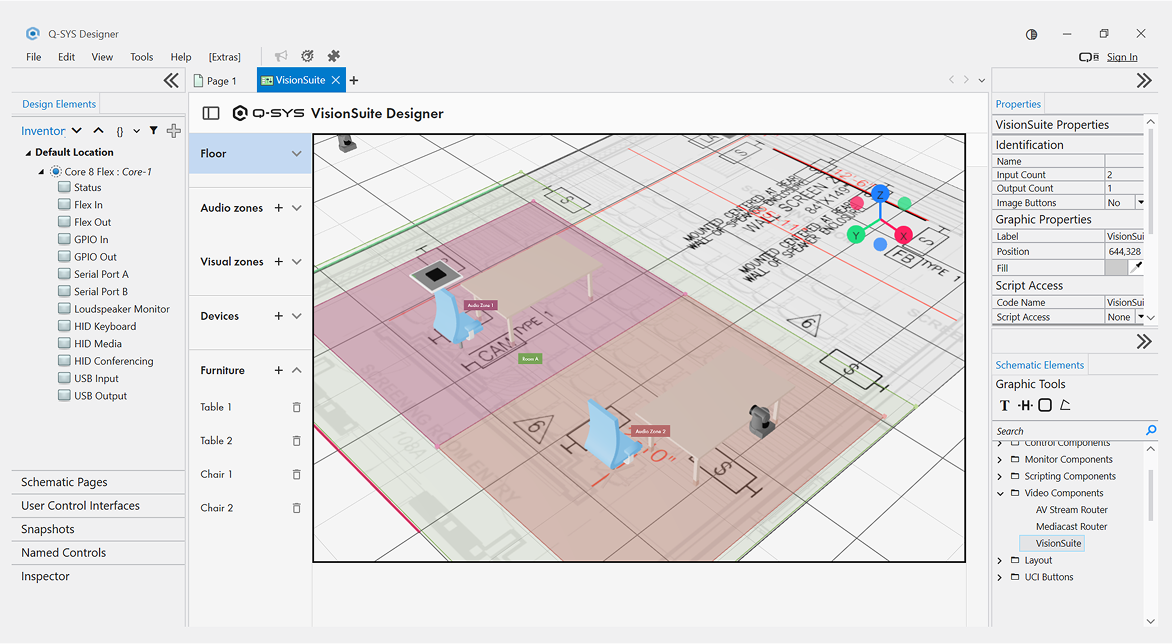Delete Table 1 with its trash icon
1172x644 pixels.
pos(296,407)
